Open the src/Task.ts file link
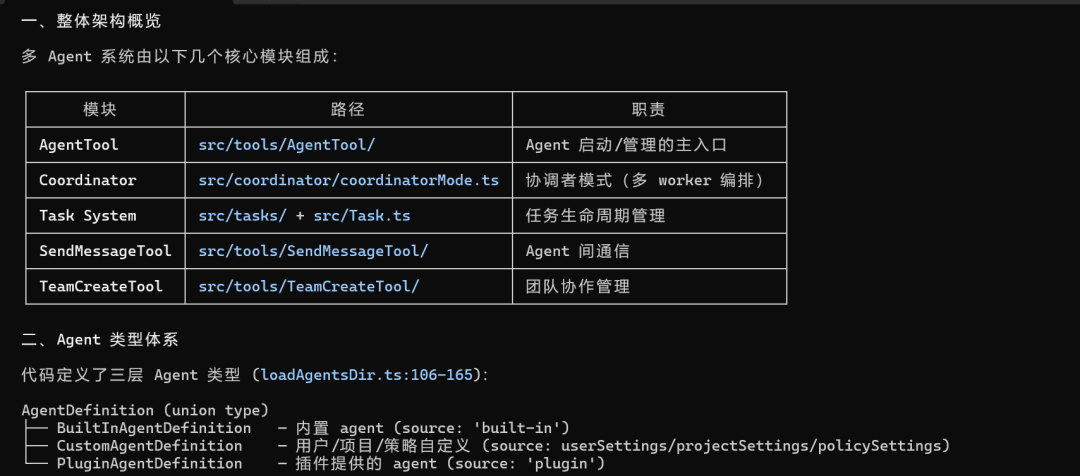This screenshot has height=476, width=1080. click(x=362, y=216)
